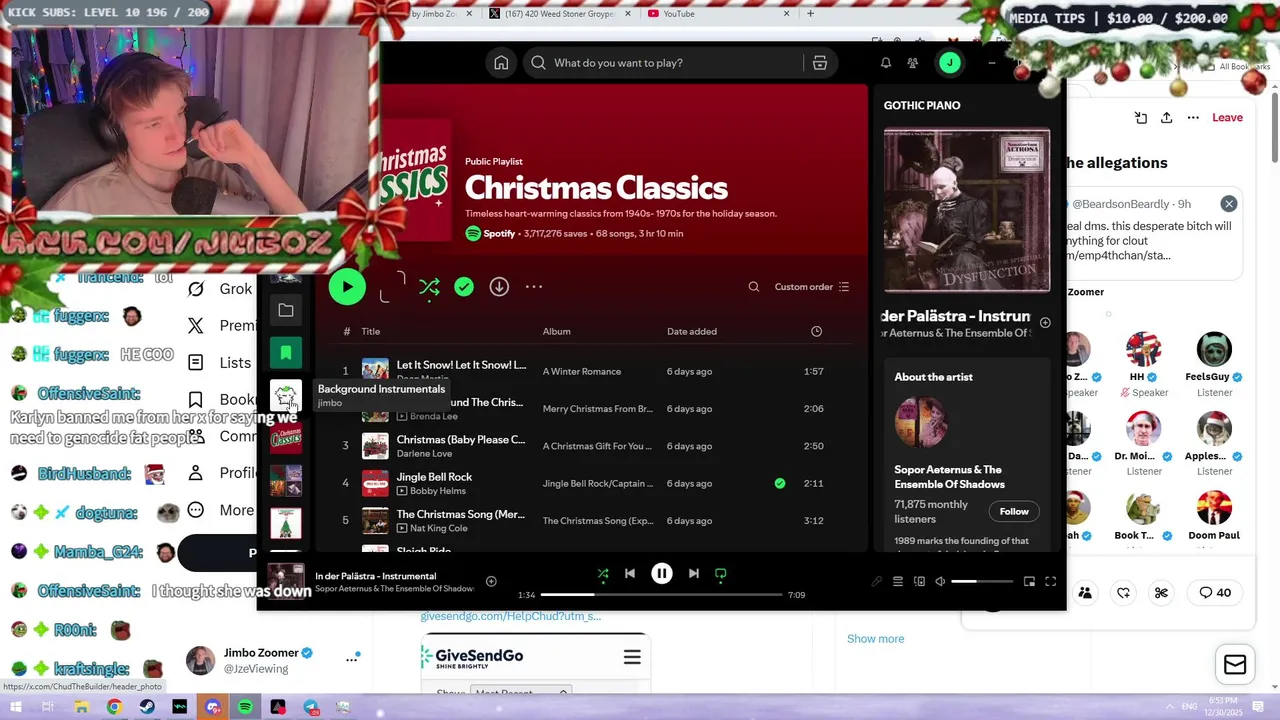Dismiss the BeardsonBeardly quoted post
This screenshot has height=720, width=1280.
click(1229, 203)
